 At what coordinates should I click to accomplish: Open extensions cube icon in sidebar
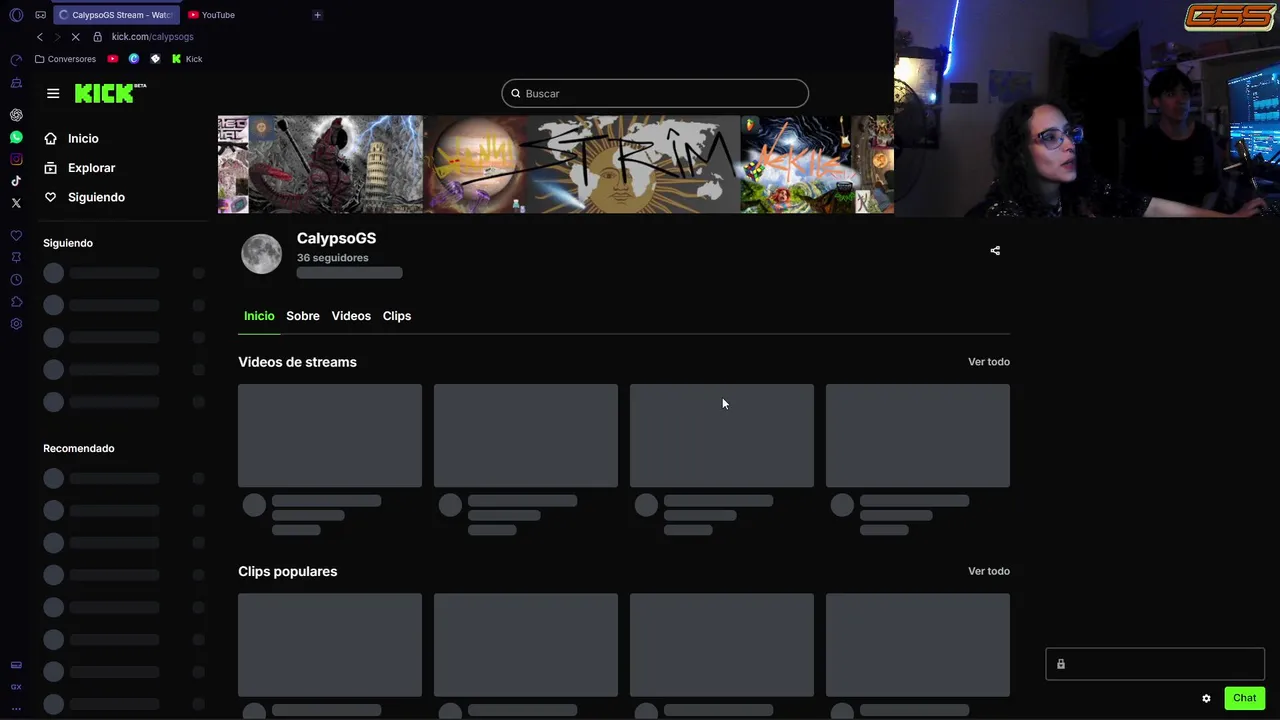16,302
